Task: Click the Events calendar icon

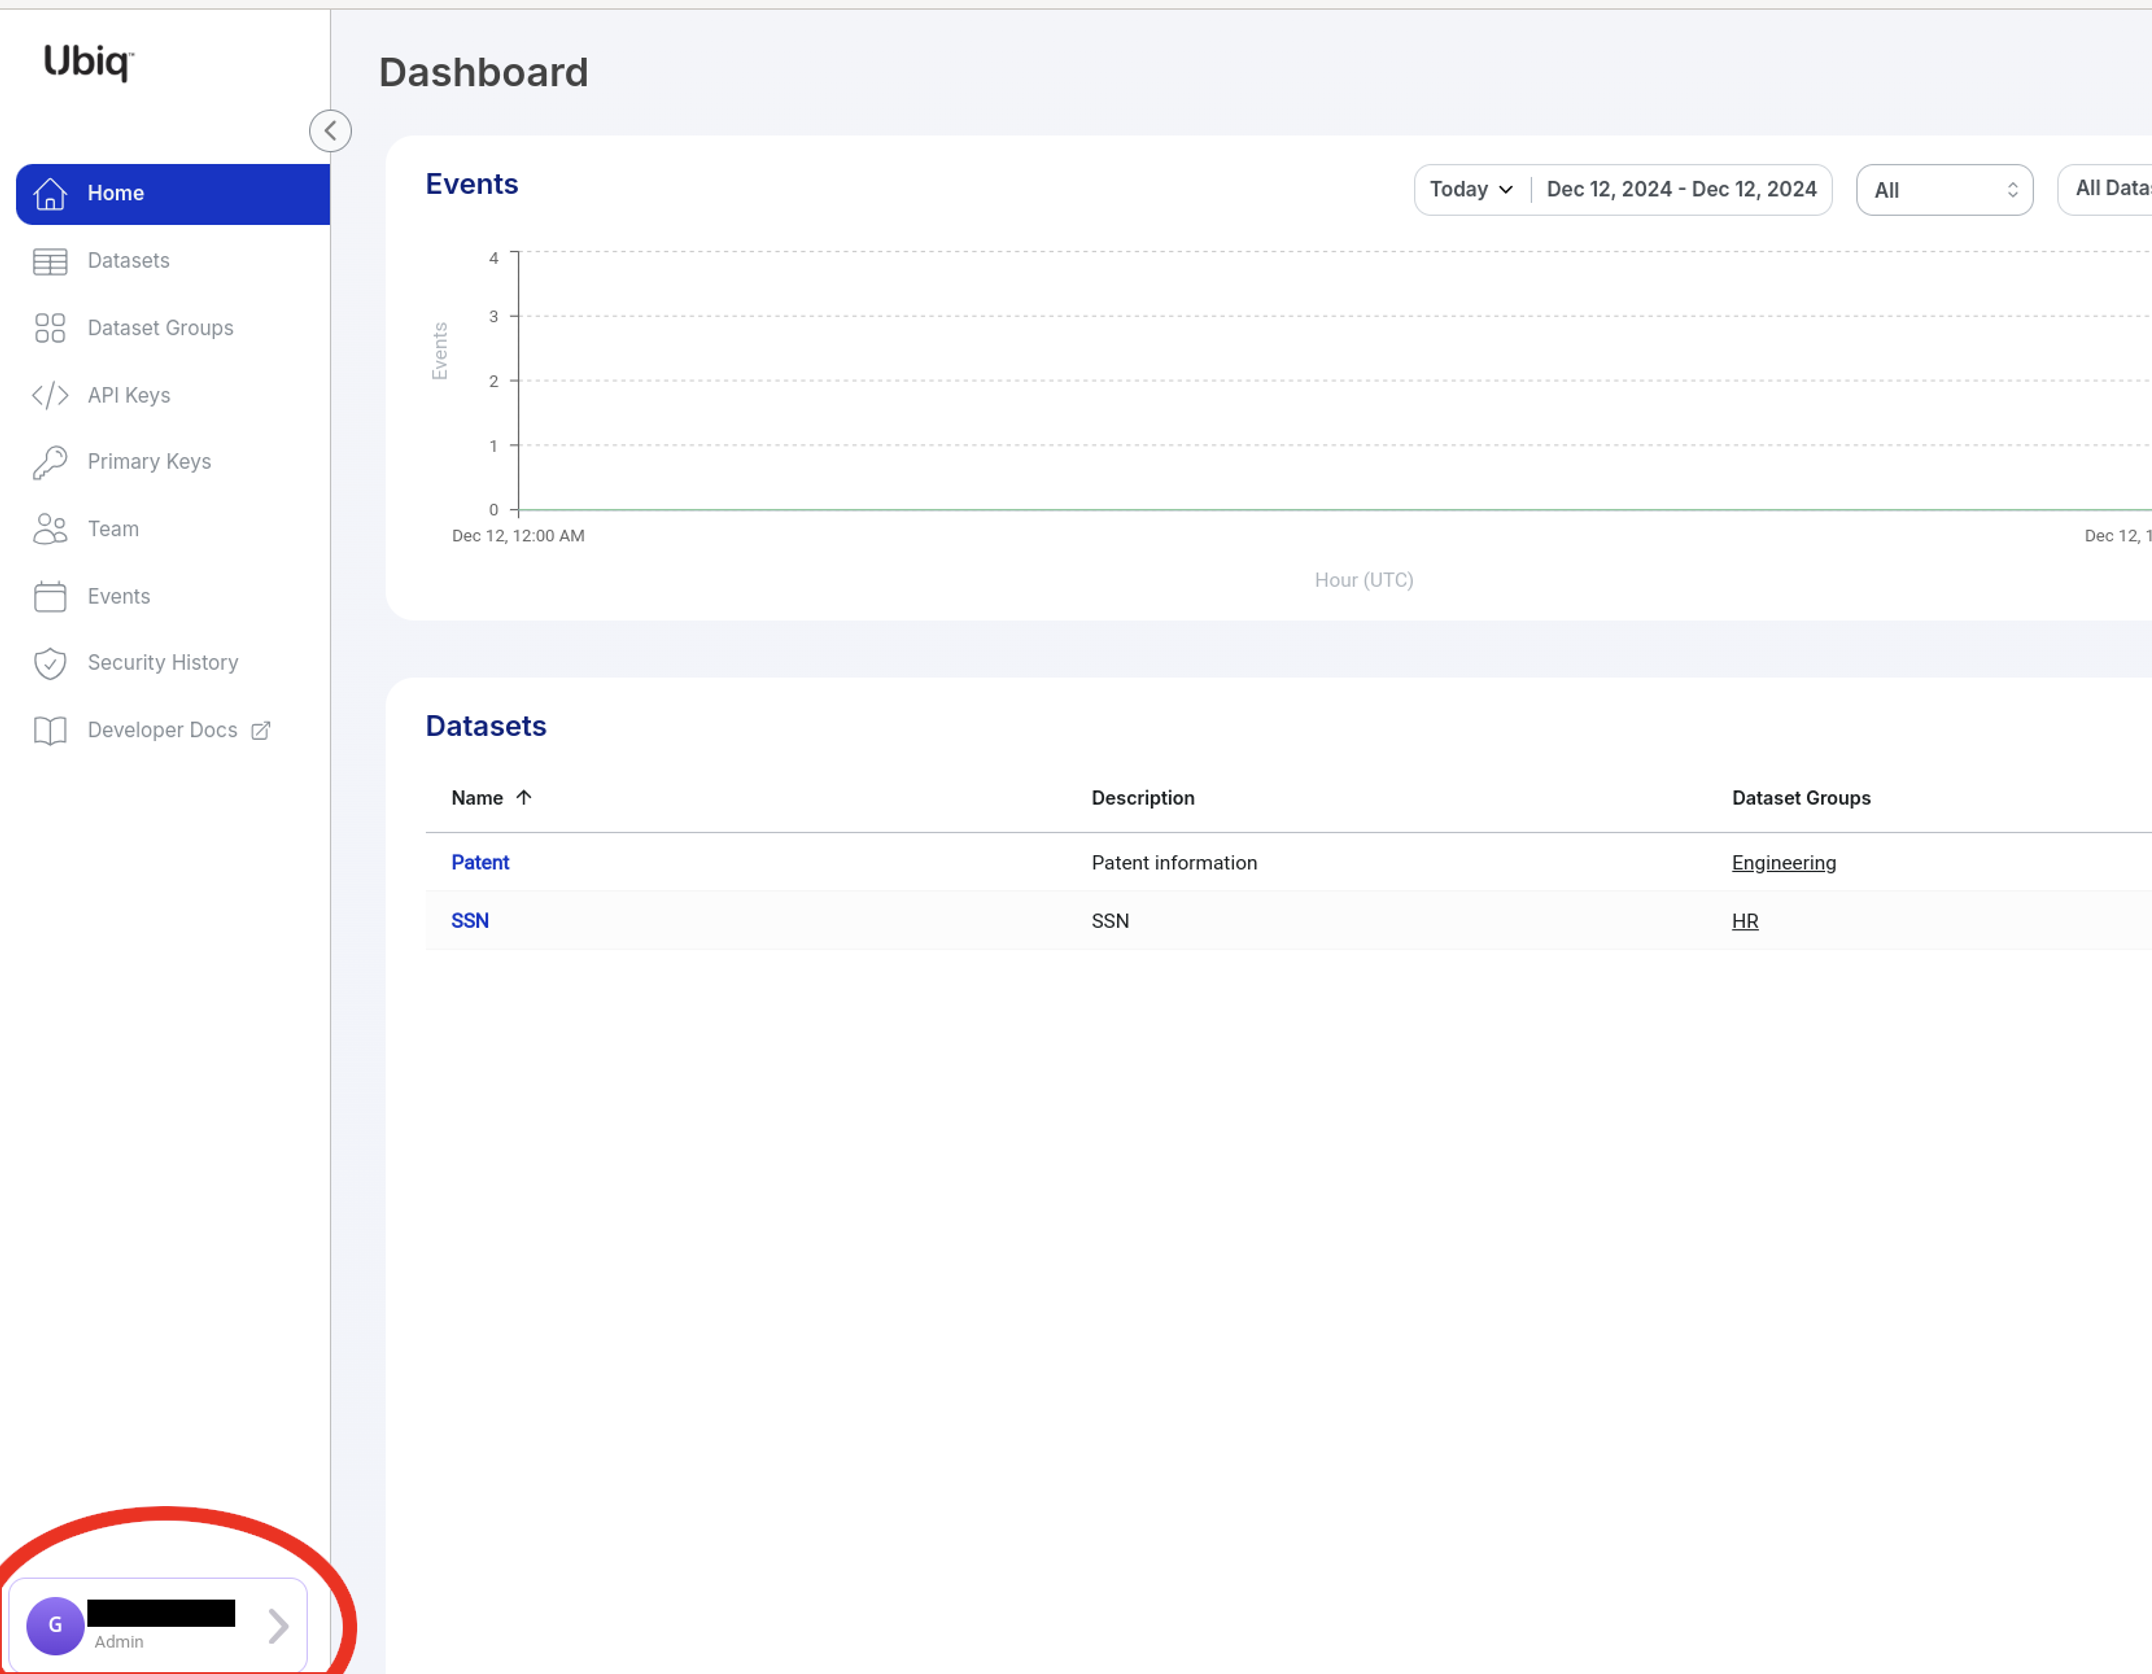Action: [50, 596]
